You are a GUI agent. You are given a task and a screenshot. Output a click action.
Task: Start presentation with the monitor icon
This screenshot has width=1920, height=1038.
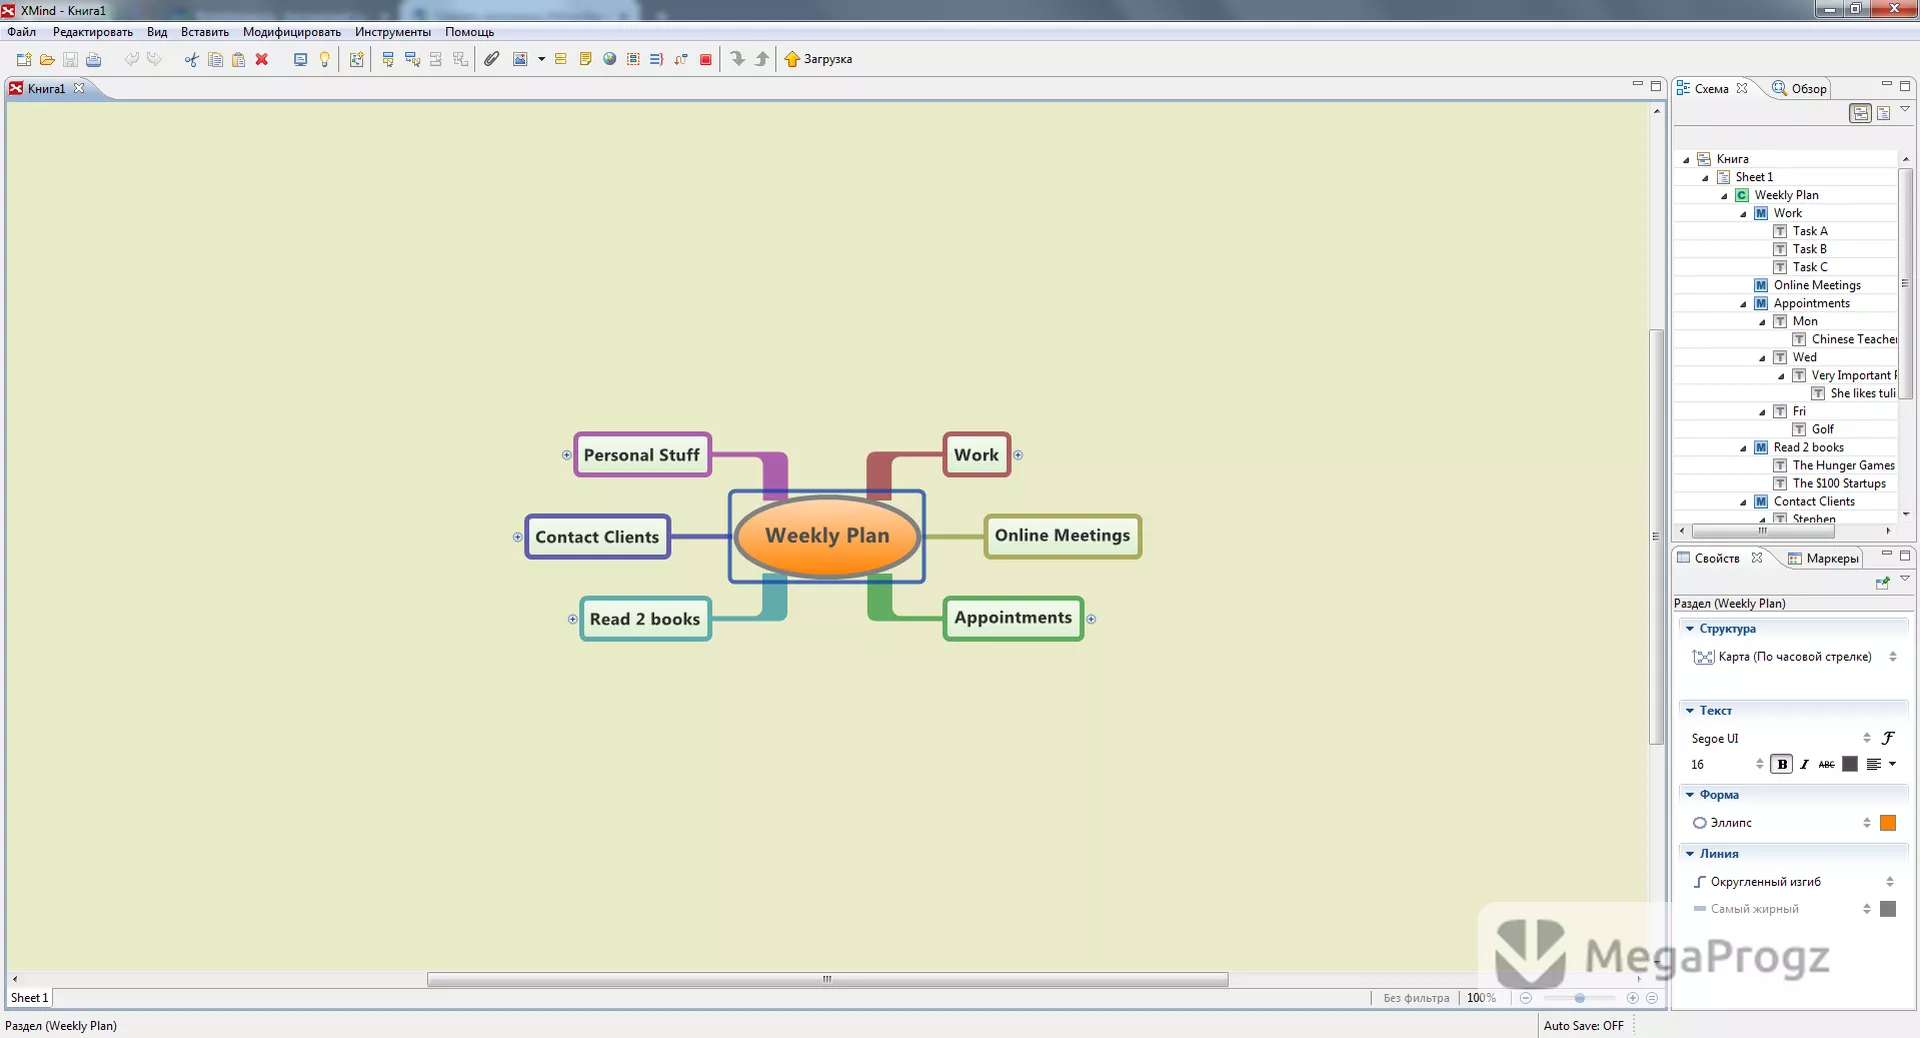[x=300, y=59]
